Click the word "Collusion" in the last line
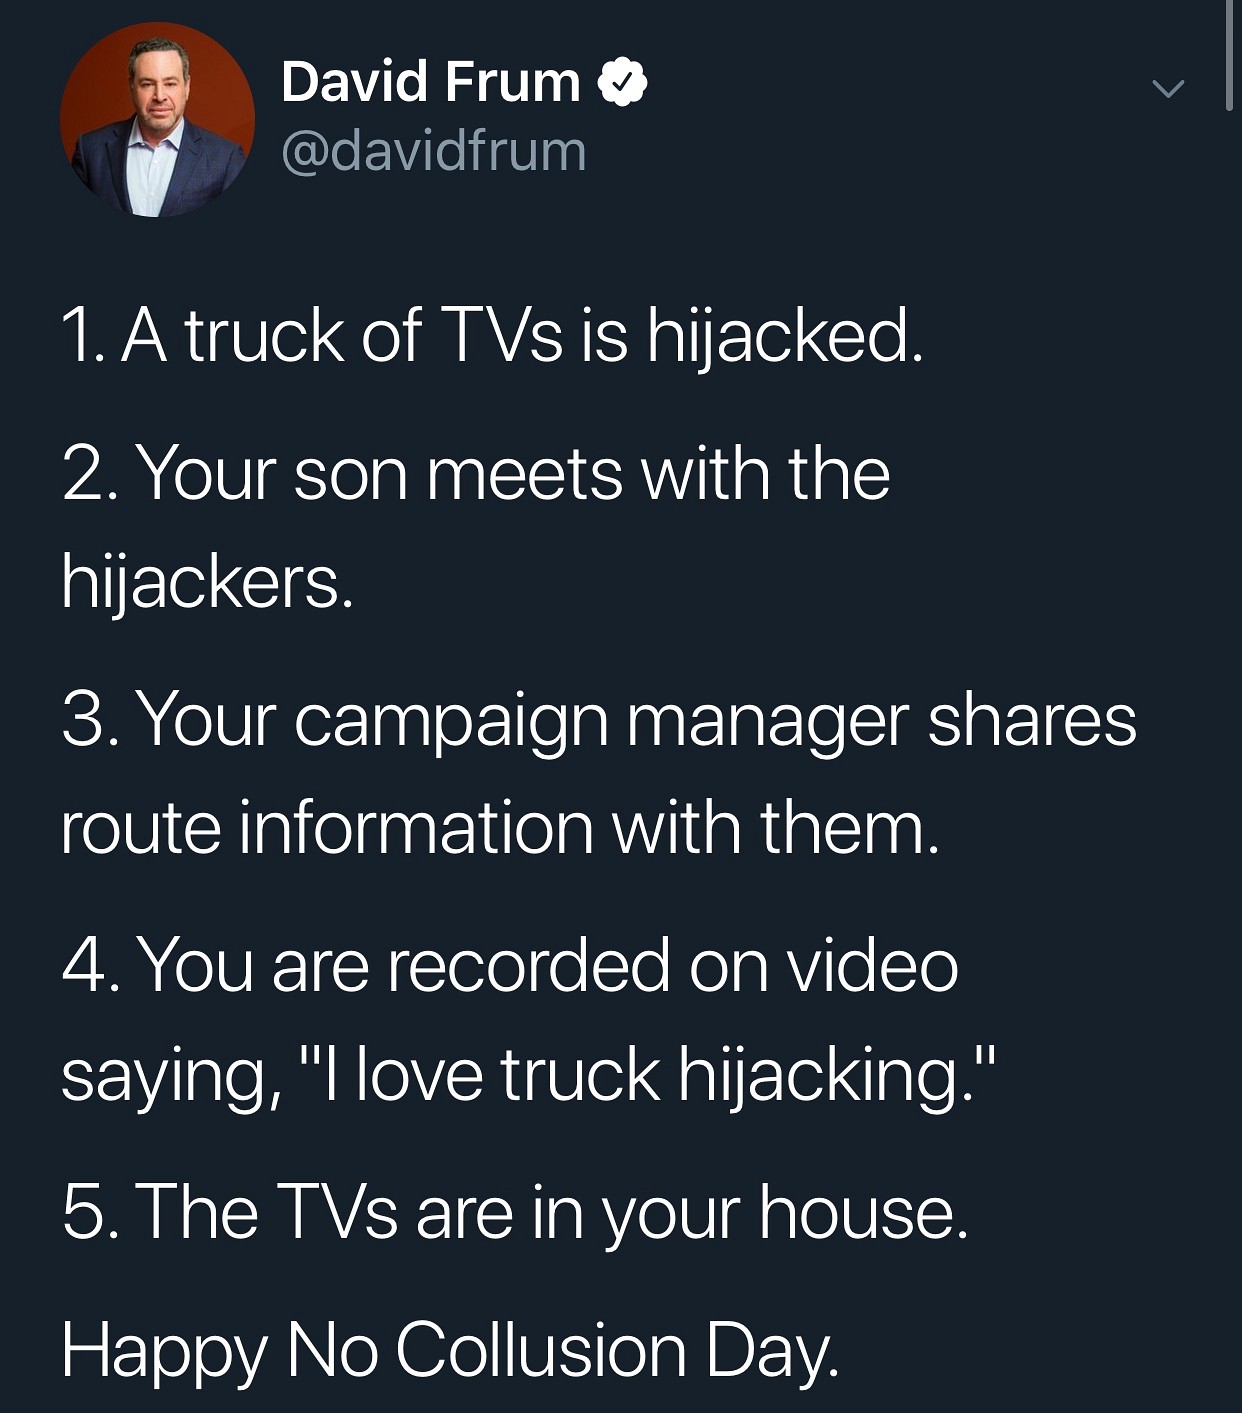 [541, 1350]
